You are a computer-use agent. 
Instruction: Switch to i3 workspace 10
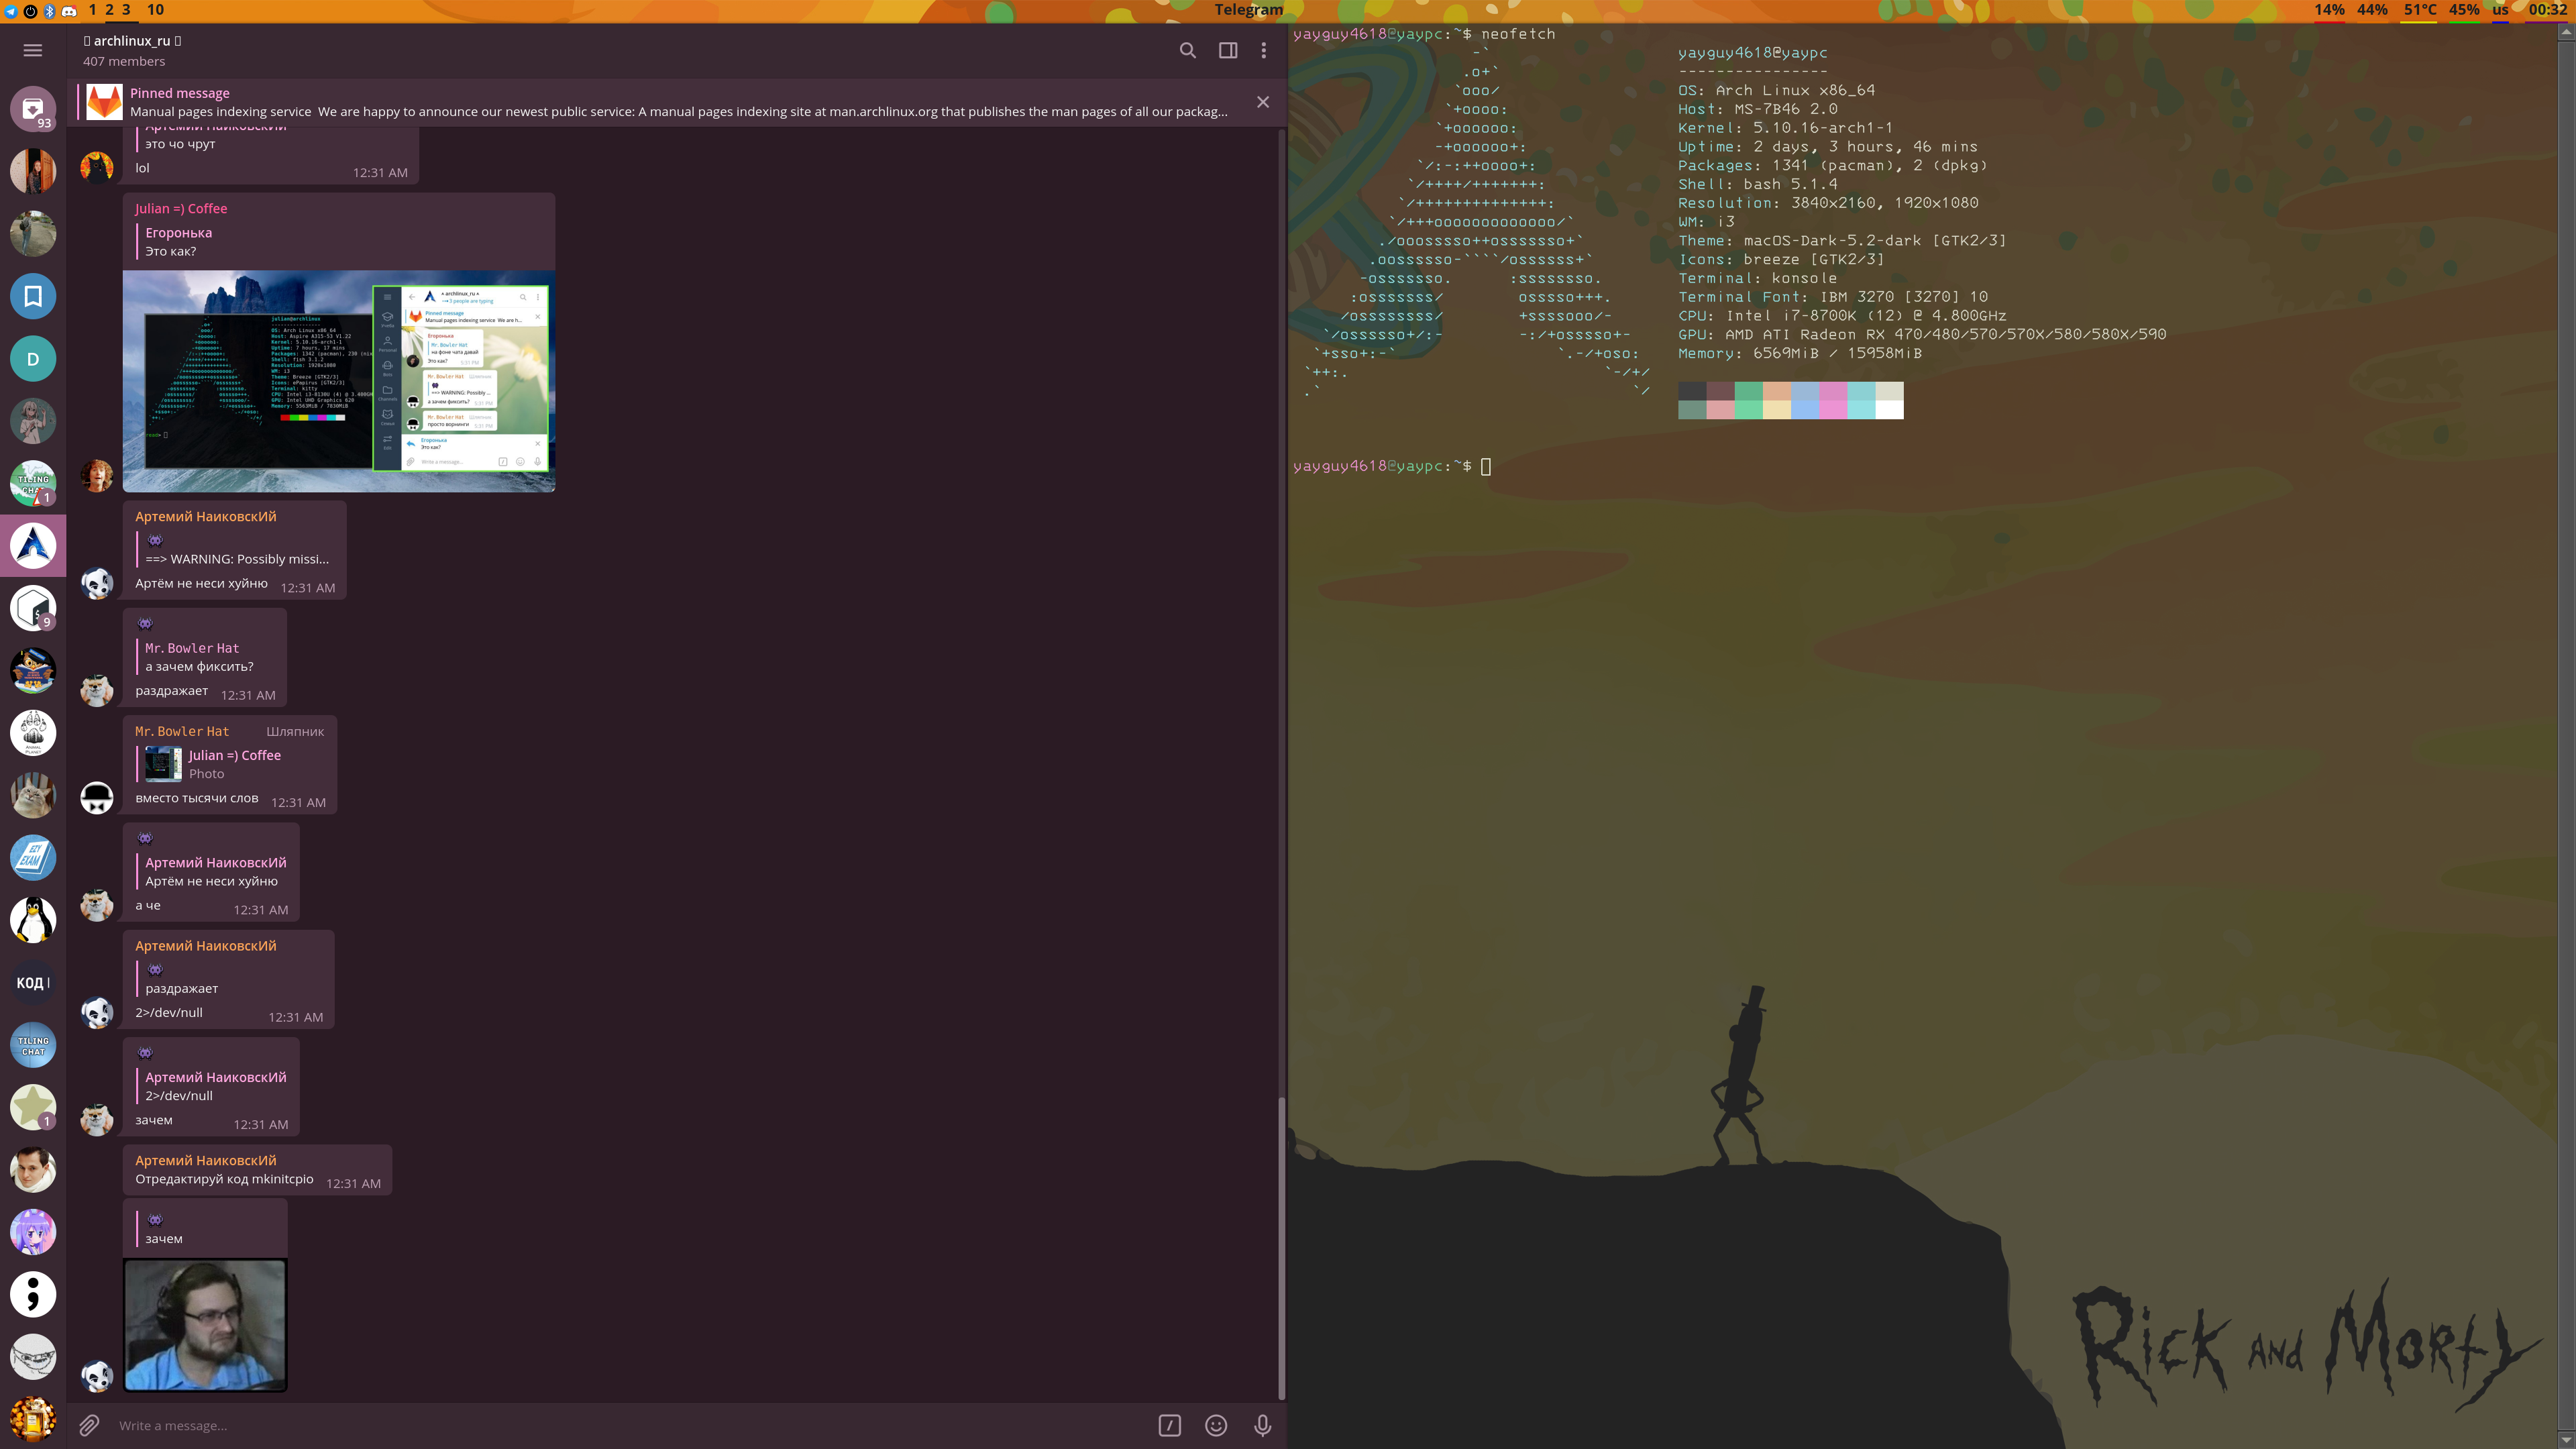click(155, 10)
